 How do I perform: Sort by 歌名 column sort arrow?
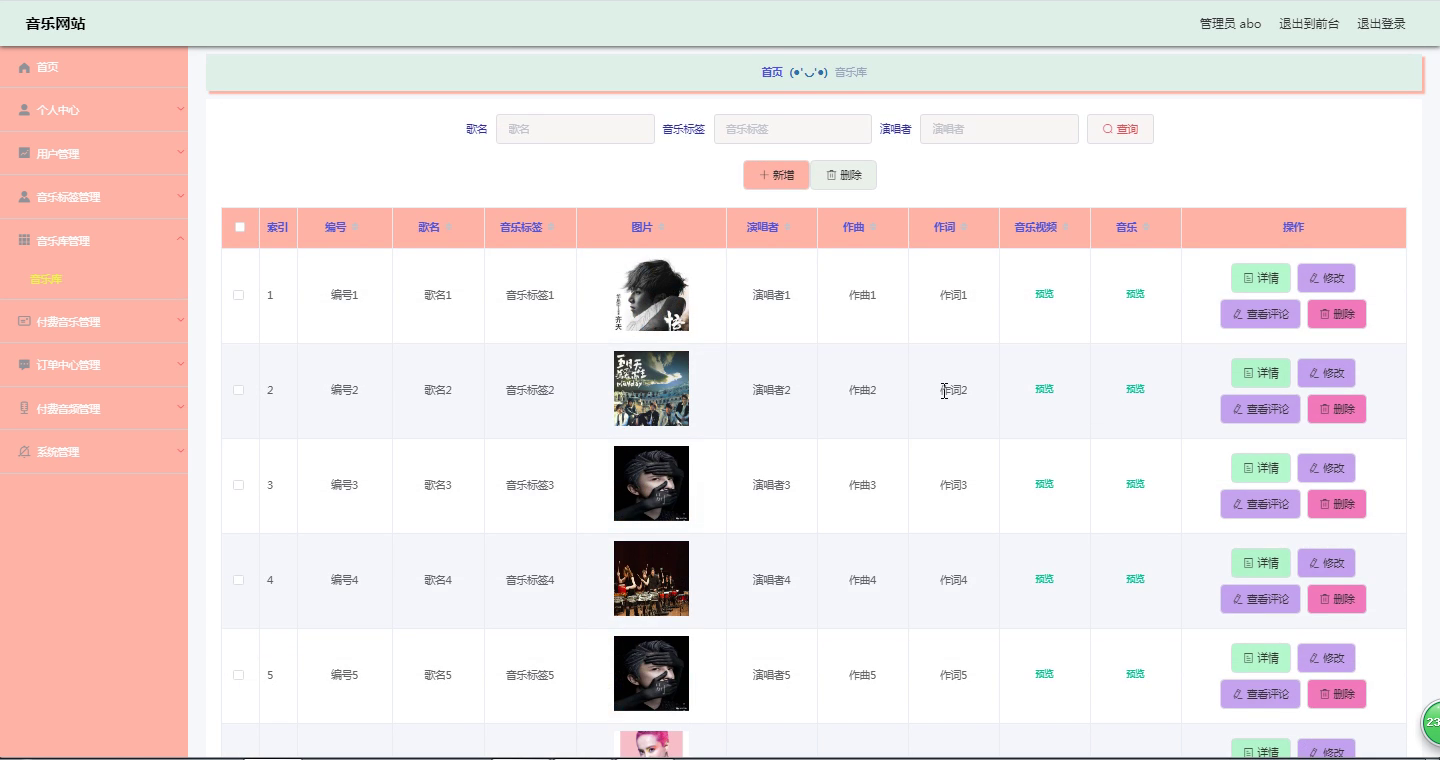click(448, 228)
